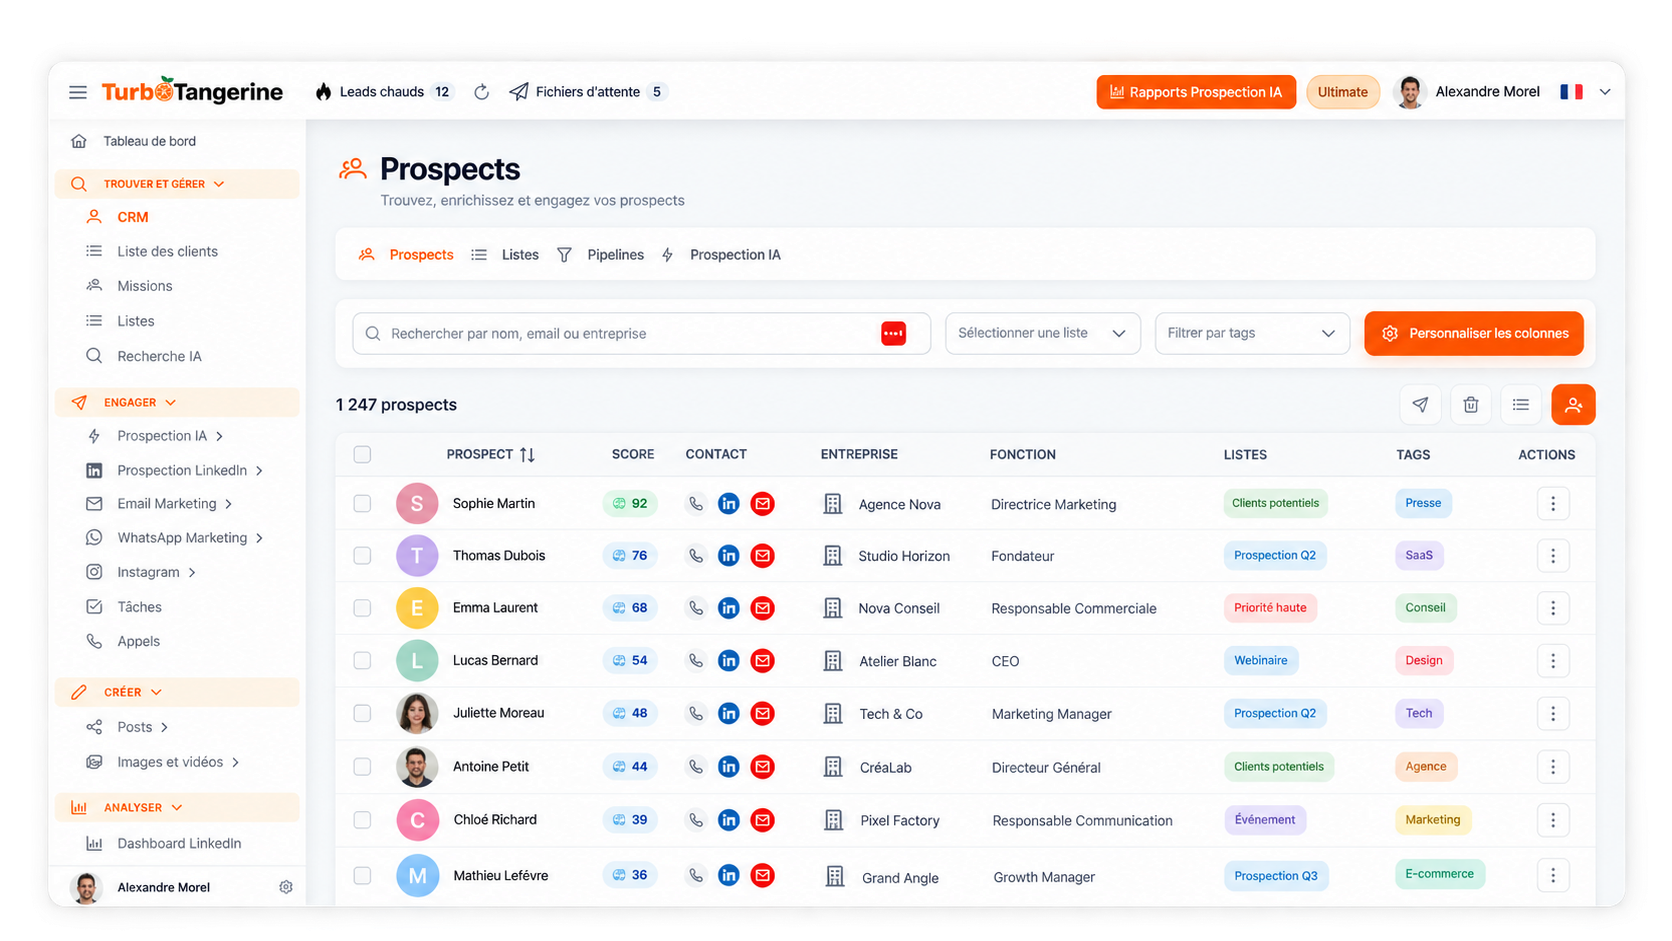Open Chloé Richard LinkedIn icon
Screen dimensions: 1672x941
click(729, 820)
